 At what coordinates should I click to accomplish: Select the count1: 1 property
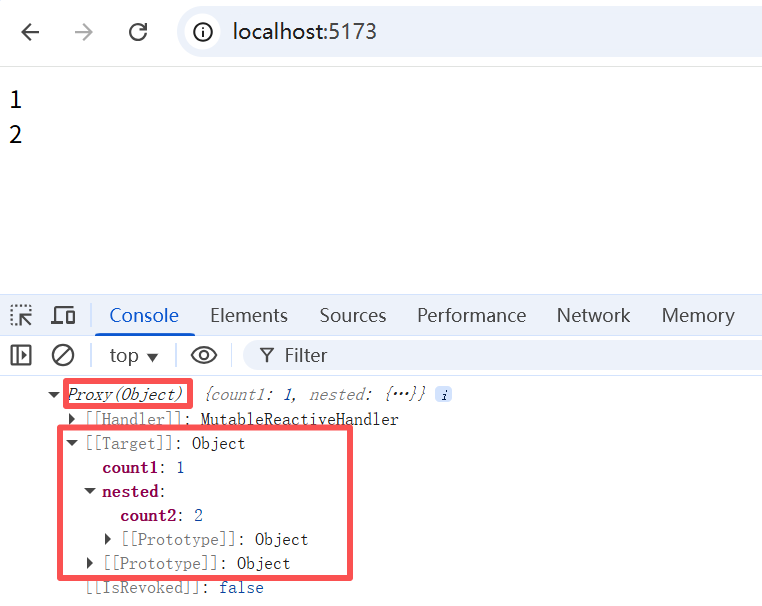pyautogui.click(x=143, y=467)
